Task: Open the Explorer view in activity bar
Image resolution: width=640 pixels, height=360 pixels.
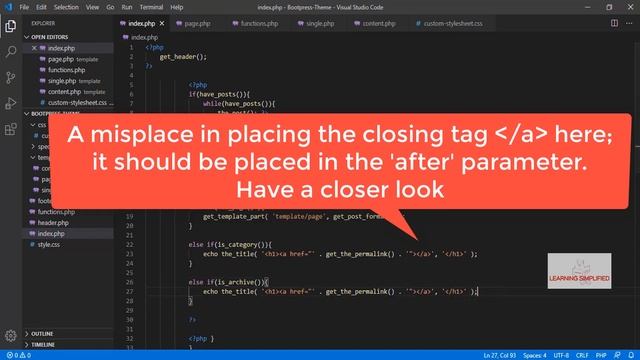Action: click(11, 26)
